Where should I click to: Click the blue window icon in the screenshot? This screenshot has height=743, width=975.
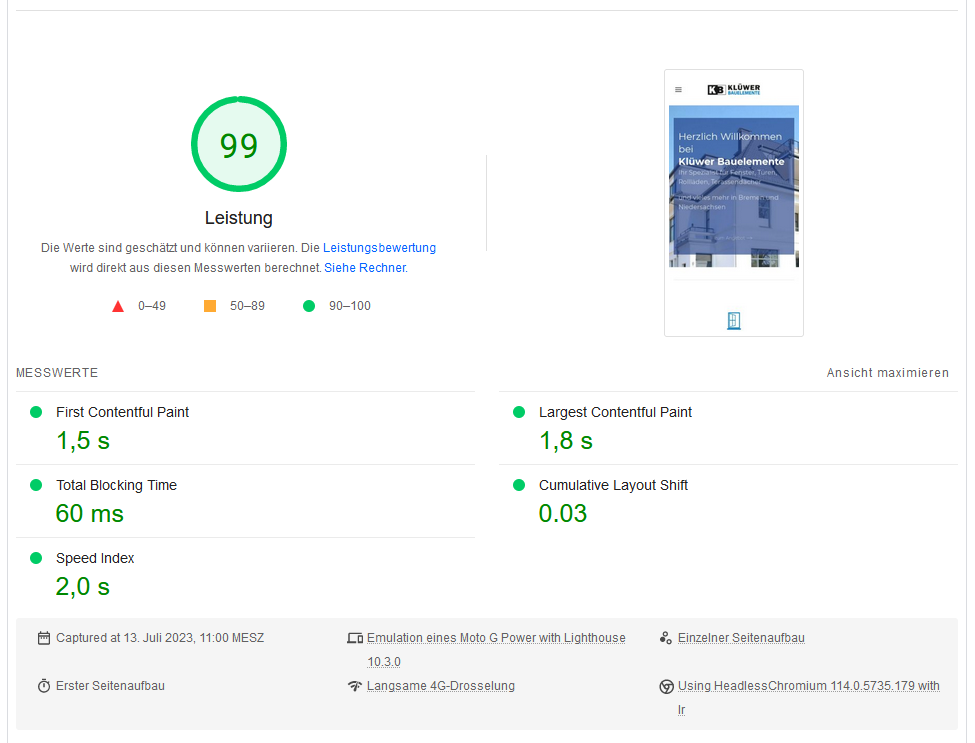pos(734,320)
